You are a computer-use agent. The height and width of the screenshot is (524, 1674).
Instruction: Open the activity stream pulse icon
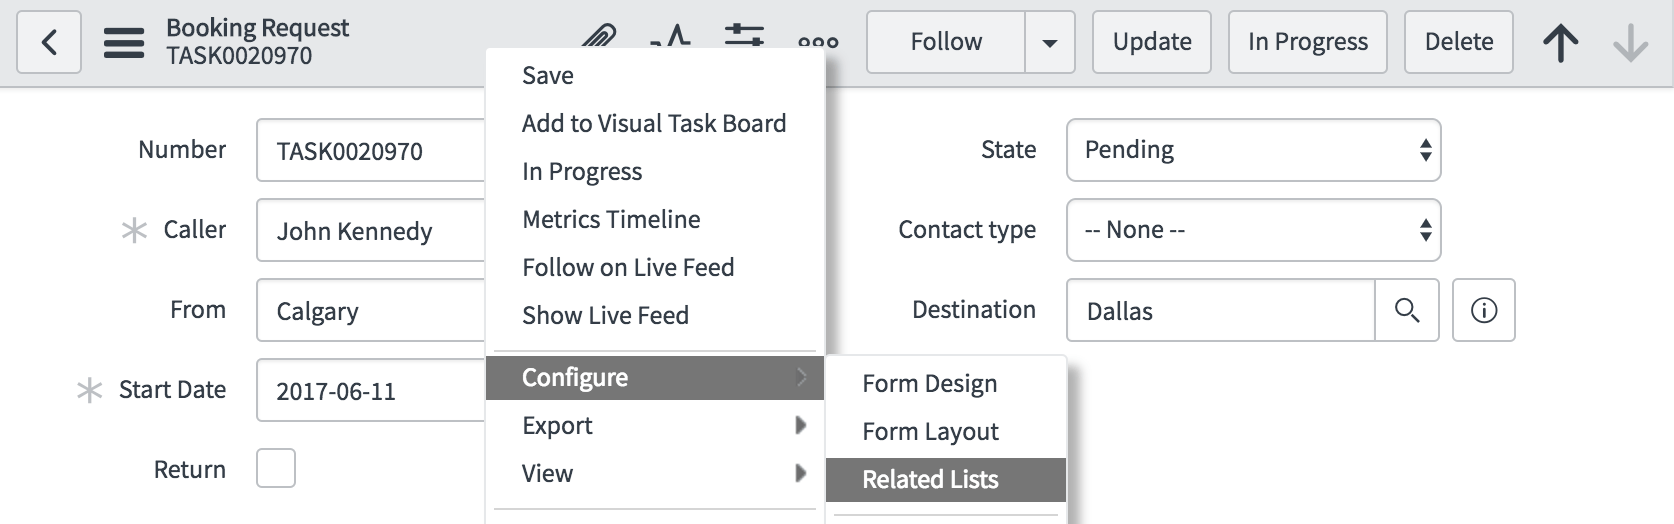pos(671,37)
